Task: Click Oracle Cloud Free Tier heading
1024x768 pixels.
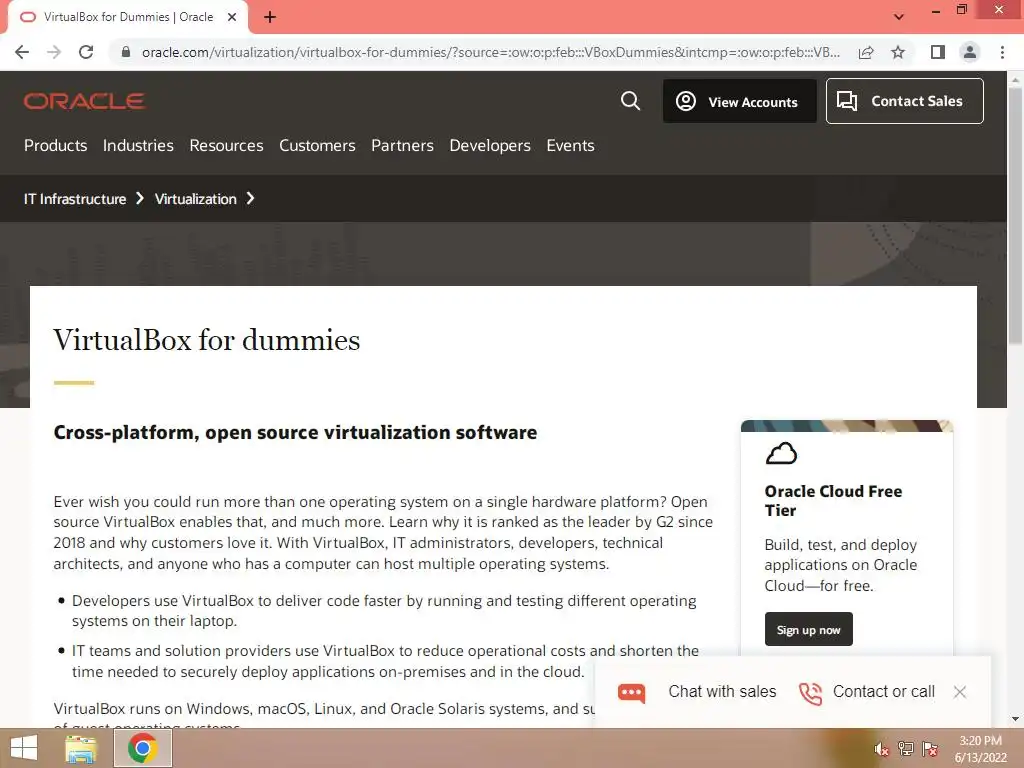Action: pyautogui.click(x=833, y=501)
